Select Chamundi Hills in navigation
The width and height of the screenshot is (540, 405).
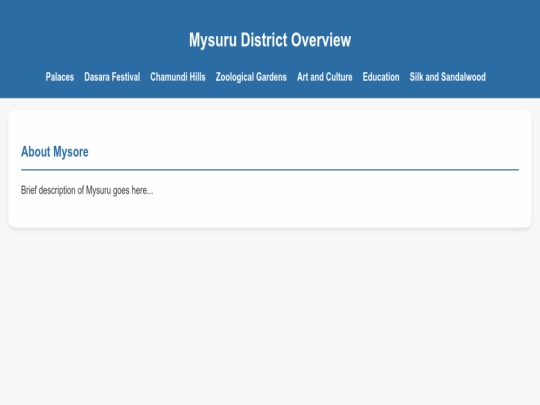(178, 77)
